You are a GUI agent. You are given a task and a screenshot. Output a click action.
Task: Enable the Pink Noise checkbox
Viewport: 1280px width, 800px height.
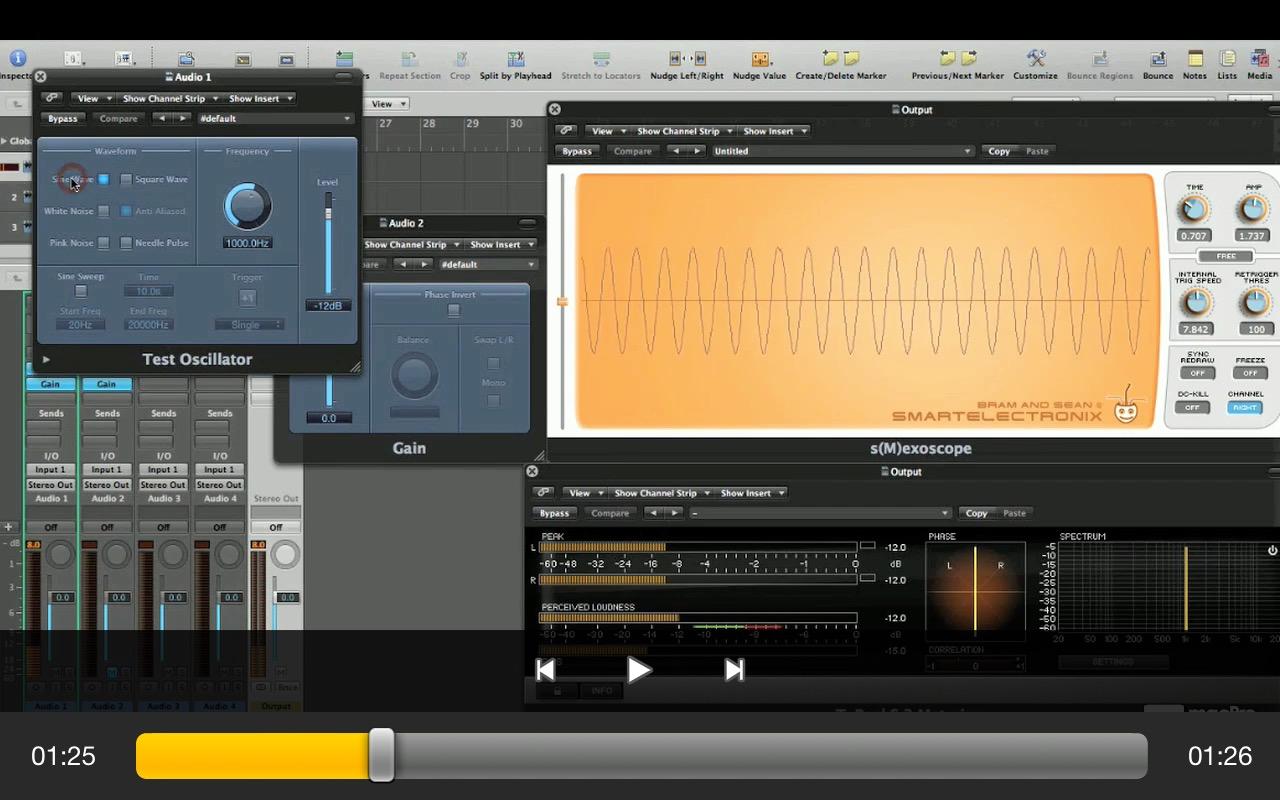pos(103,243)
